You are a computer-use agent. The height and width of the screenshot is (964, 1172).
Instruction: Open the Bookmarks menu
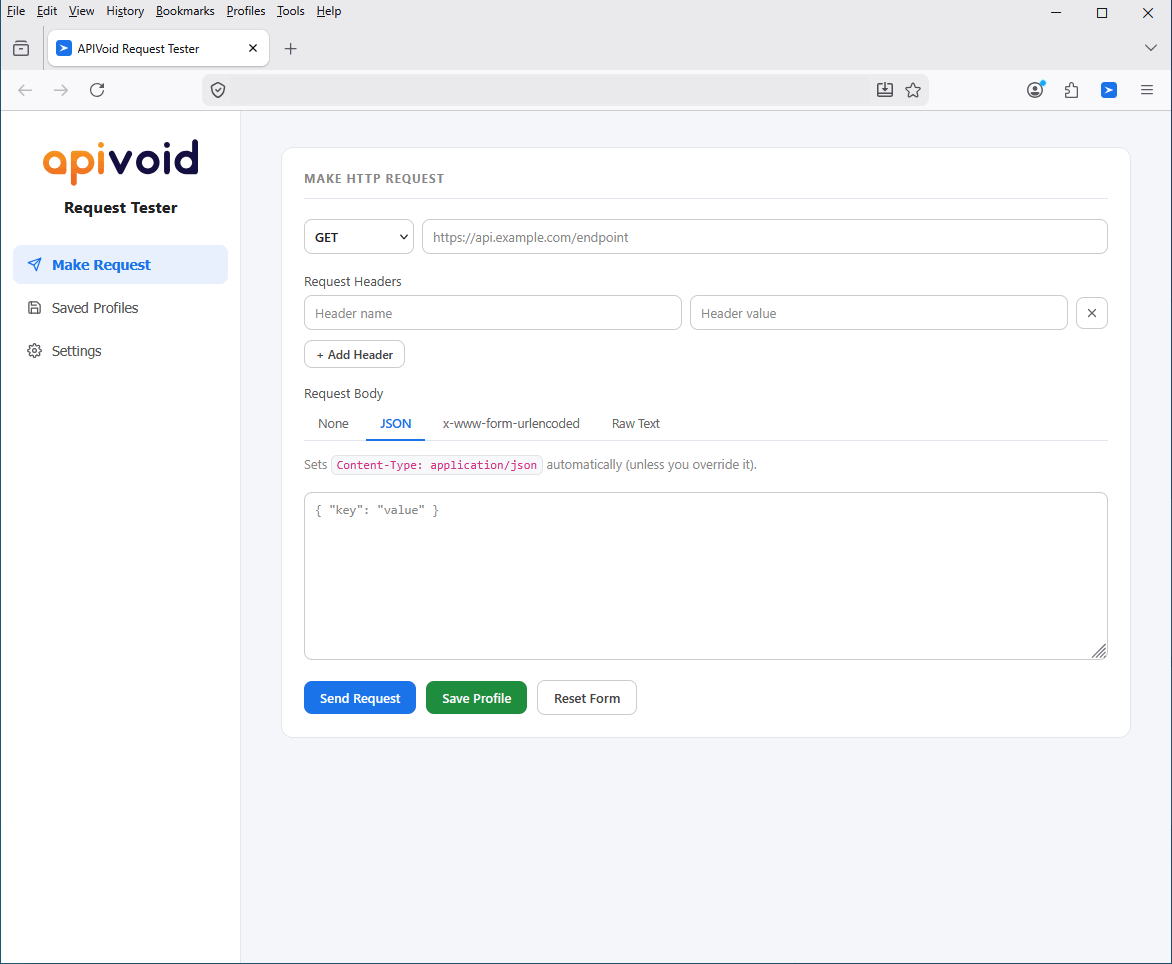coord(185,11)
